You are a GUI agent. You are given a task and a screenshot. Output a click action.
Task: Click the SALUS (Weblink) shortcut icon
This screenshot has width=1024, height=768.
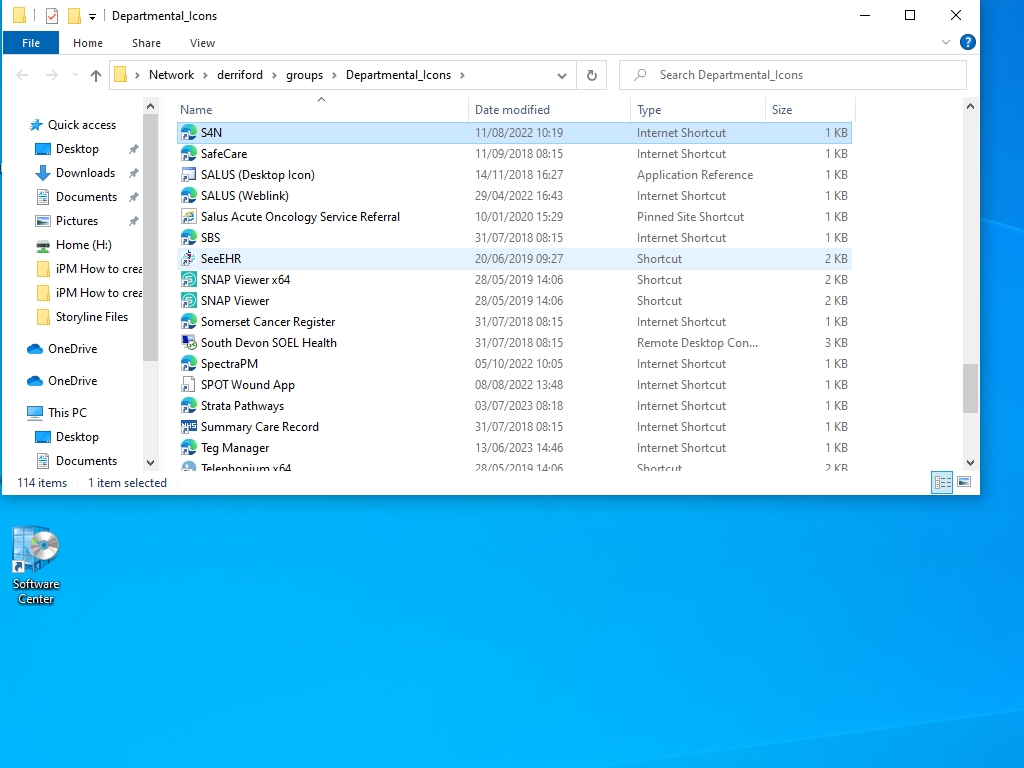point(189,195)
